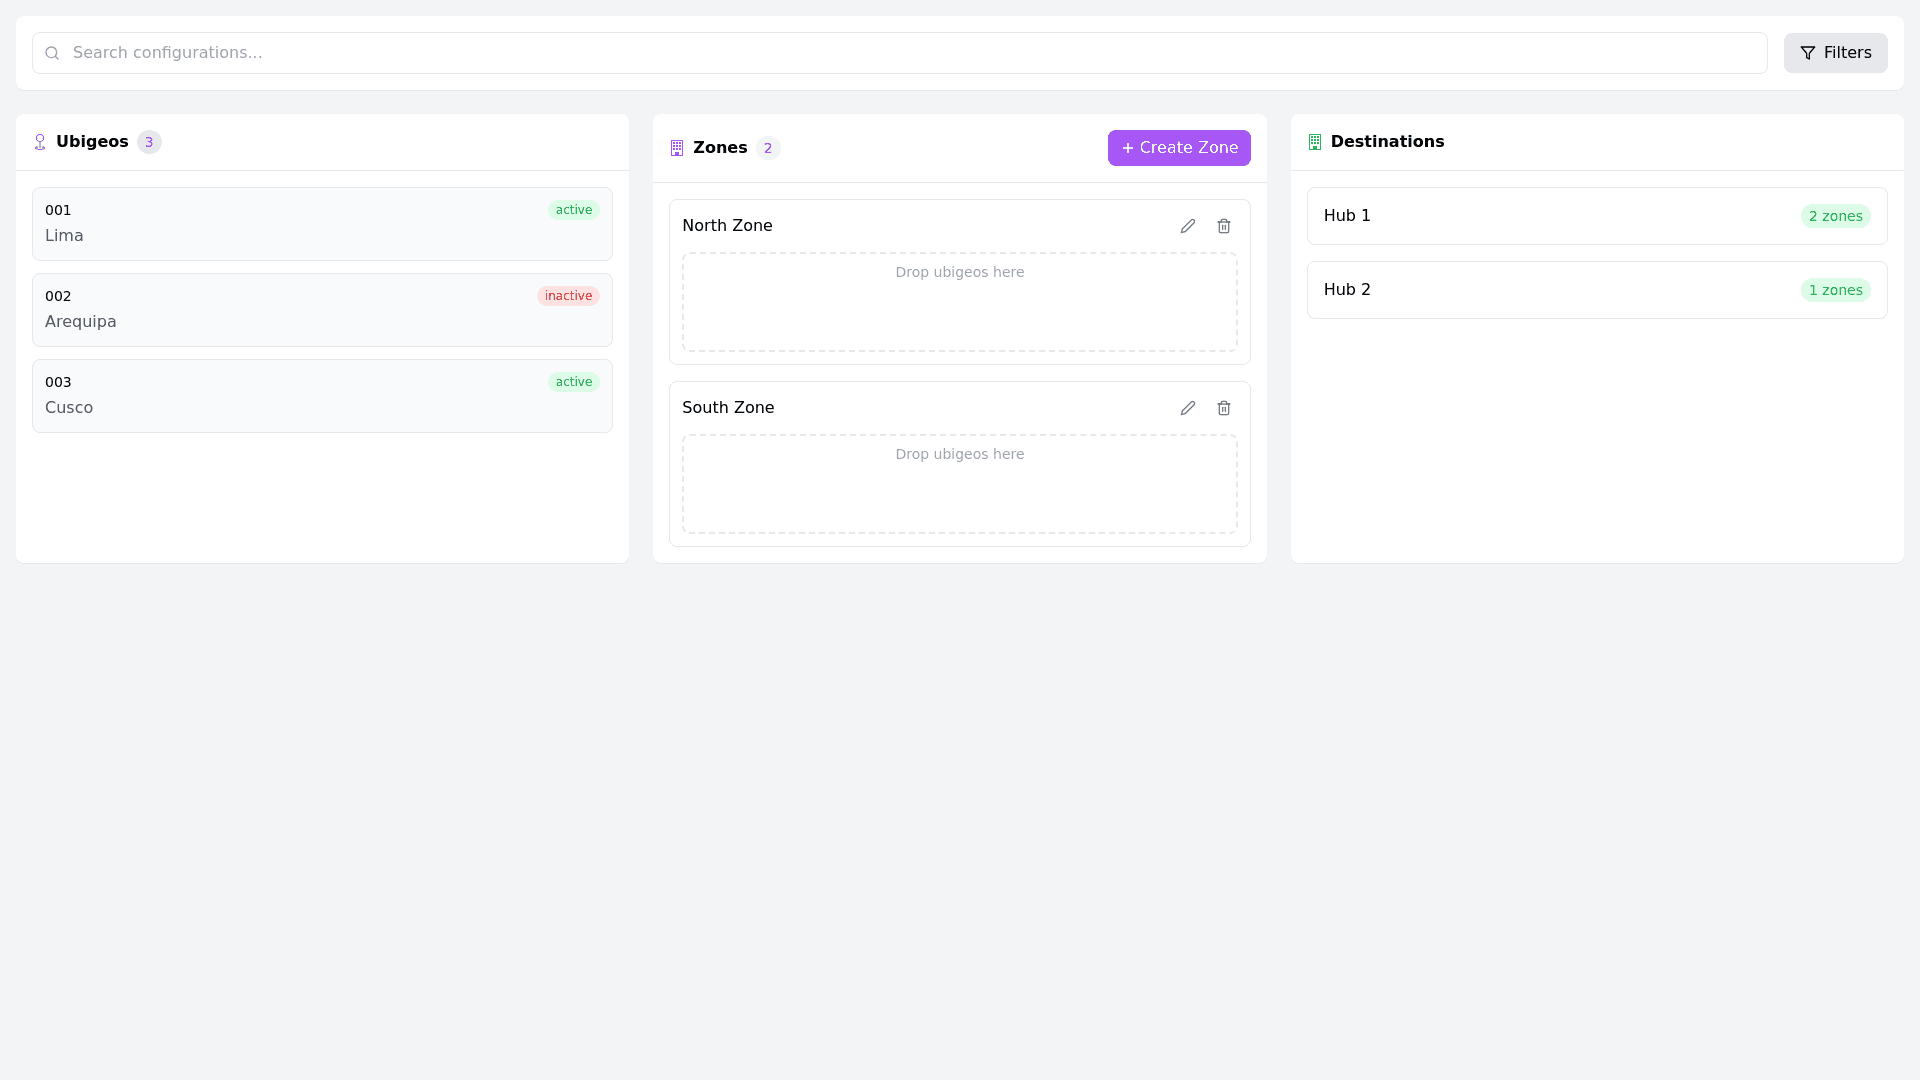Delete the South Zone via trash icon
This screenshot has height=1080, width=1920.
click(x=1223, y=408)
